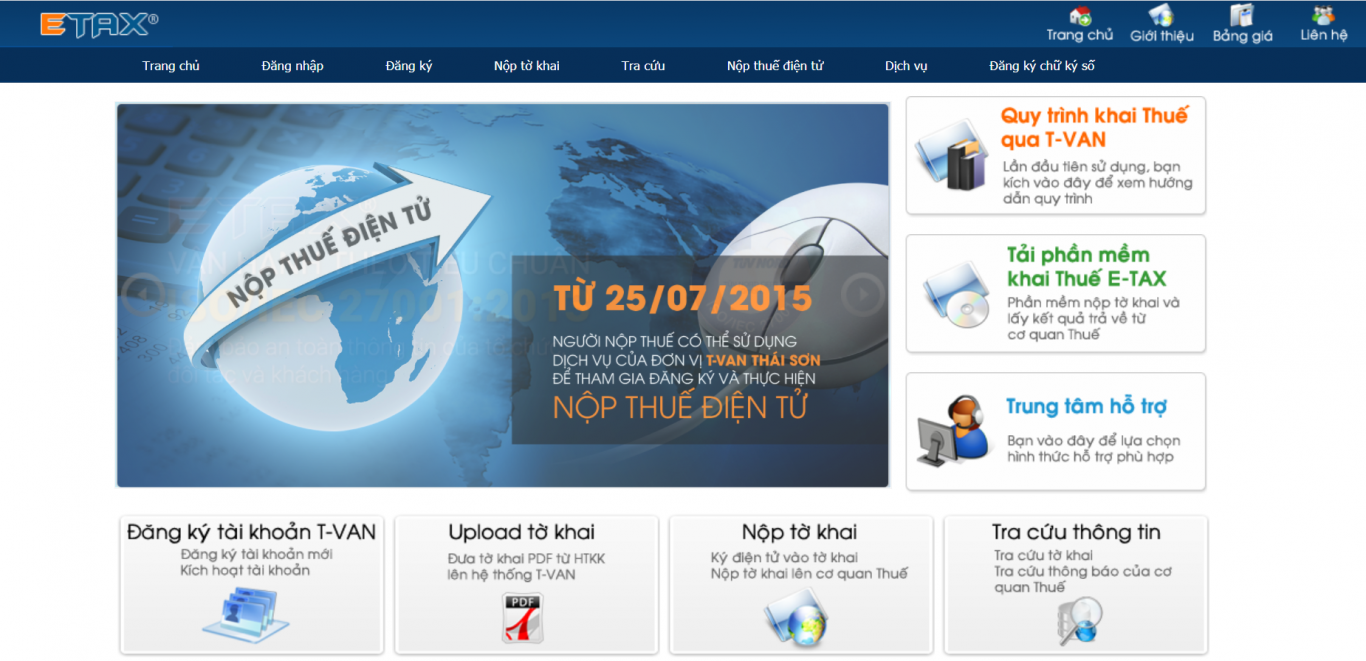Click the magnifier icon under Tra cứu thông tin

click(1078, 621)
